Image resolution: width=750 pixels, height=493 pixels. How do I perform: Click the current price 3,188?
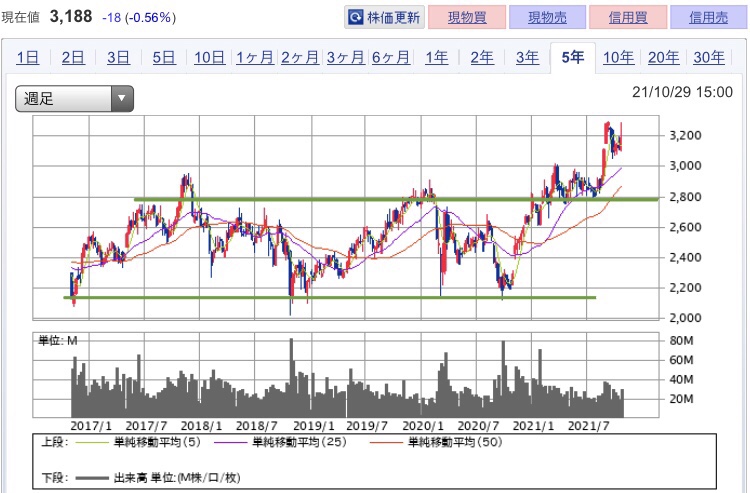point(71,17)
